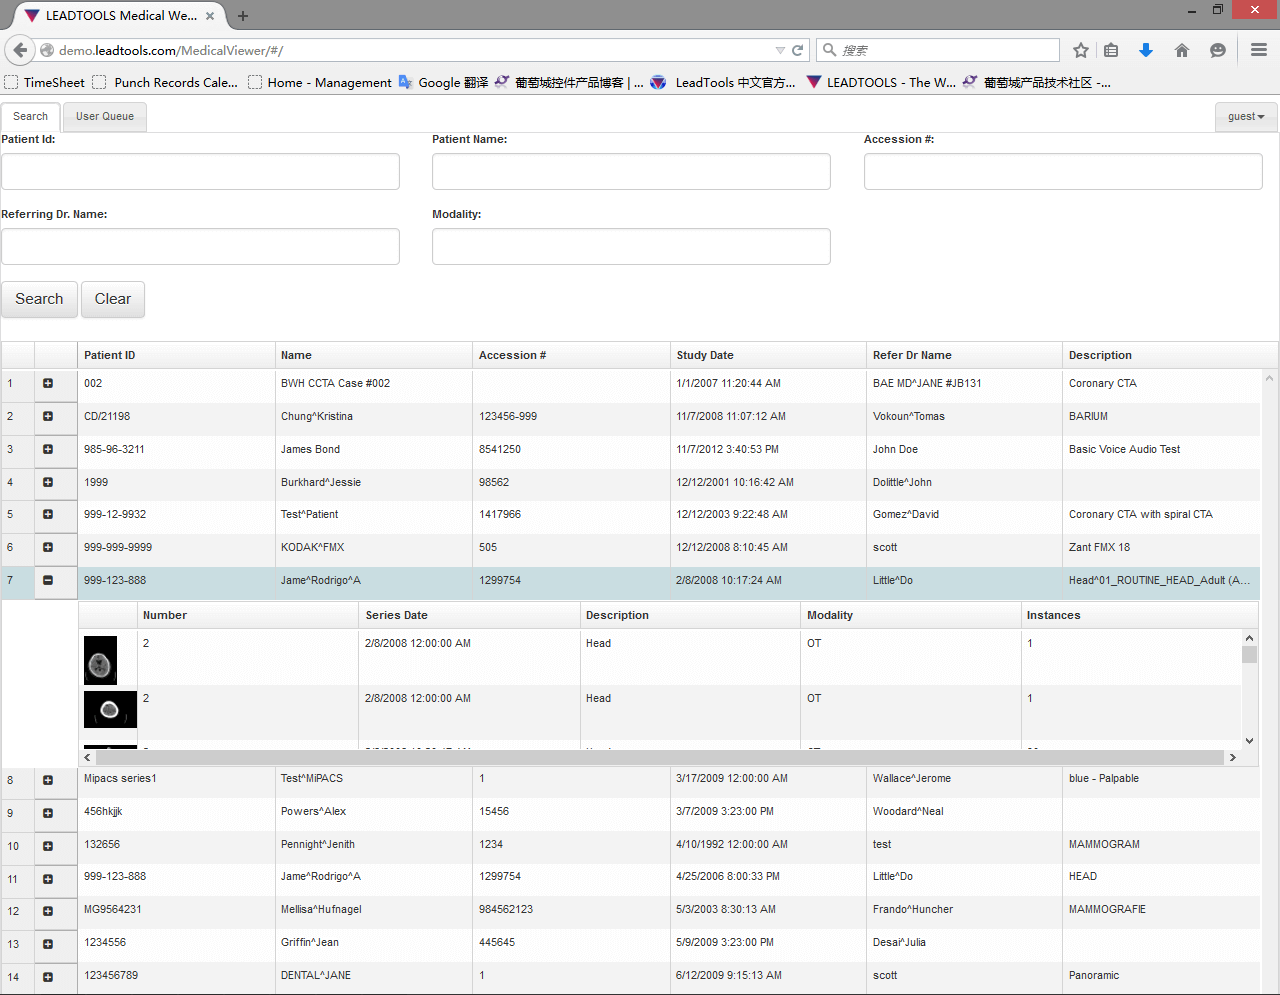This screenshot has height=995, width=1280.
Task: Click the browser back arrow button
Action: [20, 50]
